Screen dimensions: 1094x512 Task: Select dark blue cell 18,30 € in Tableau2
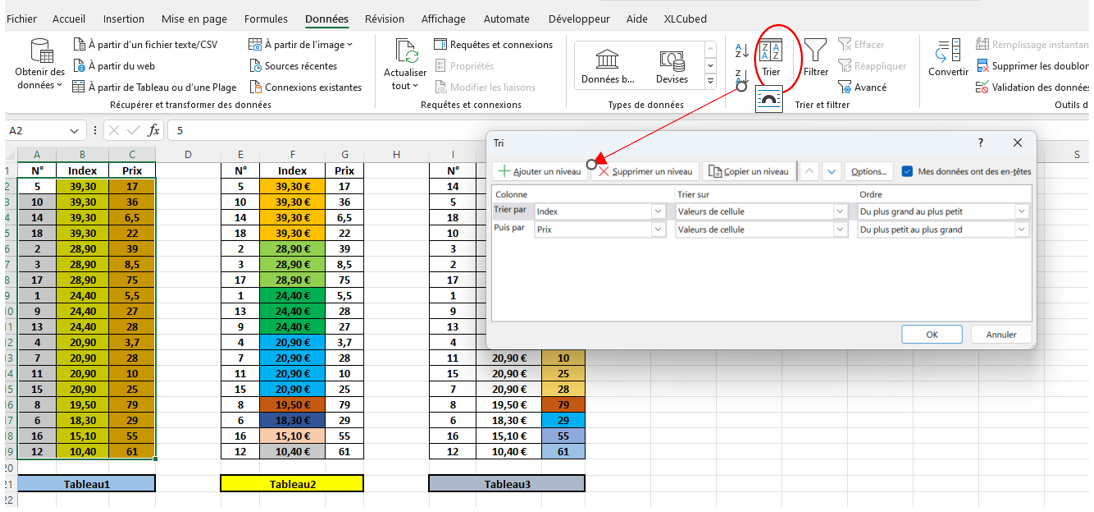[x=292, y=420]
